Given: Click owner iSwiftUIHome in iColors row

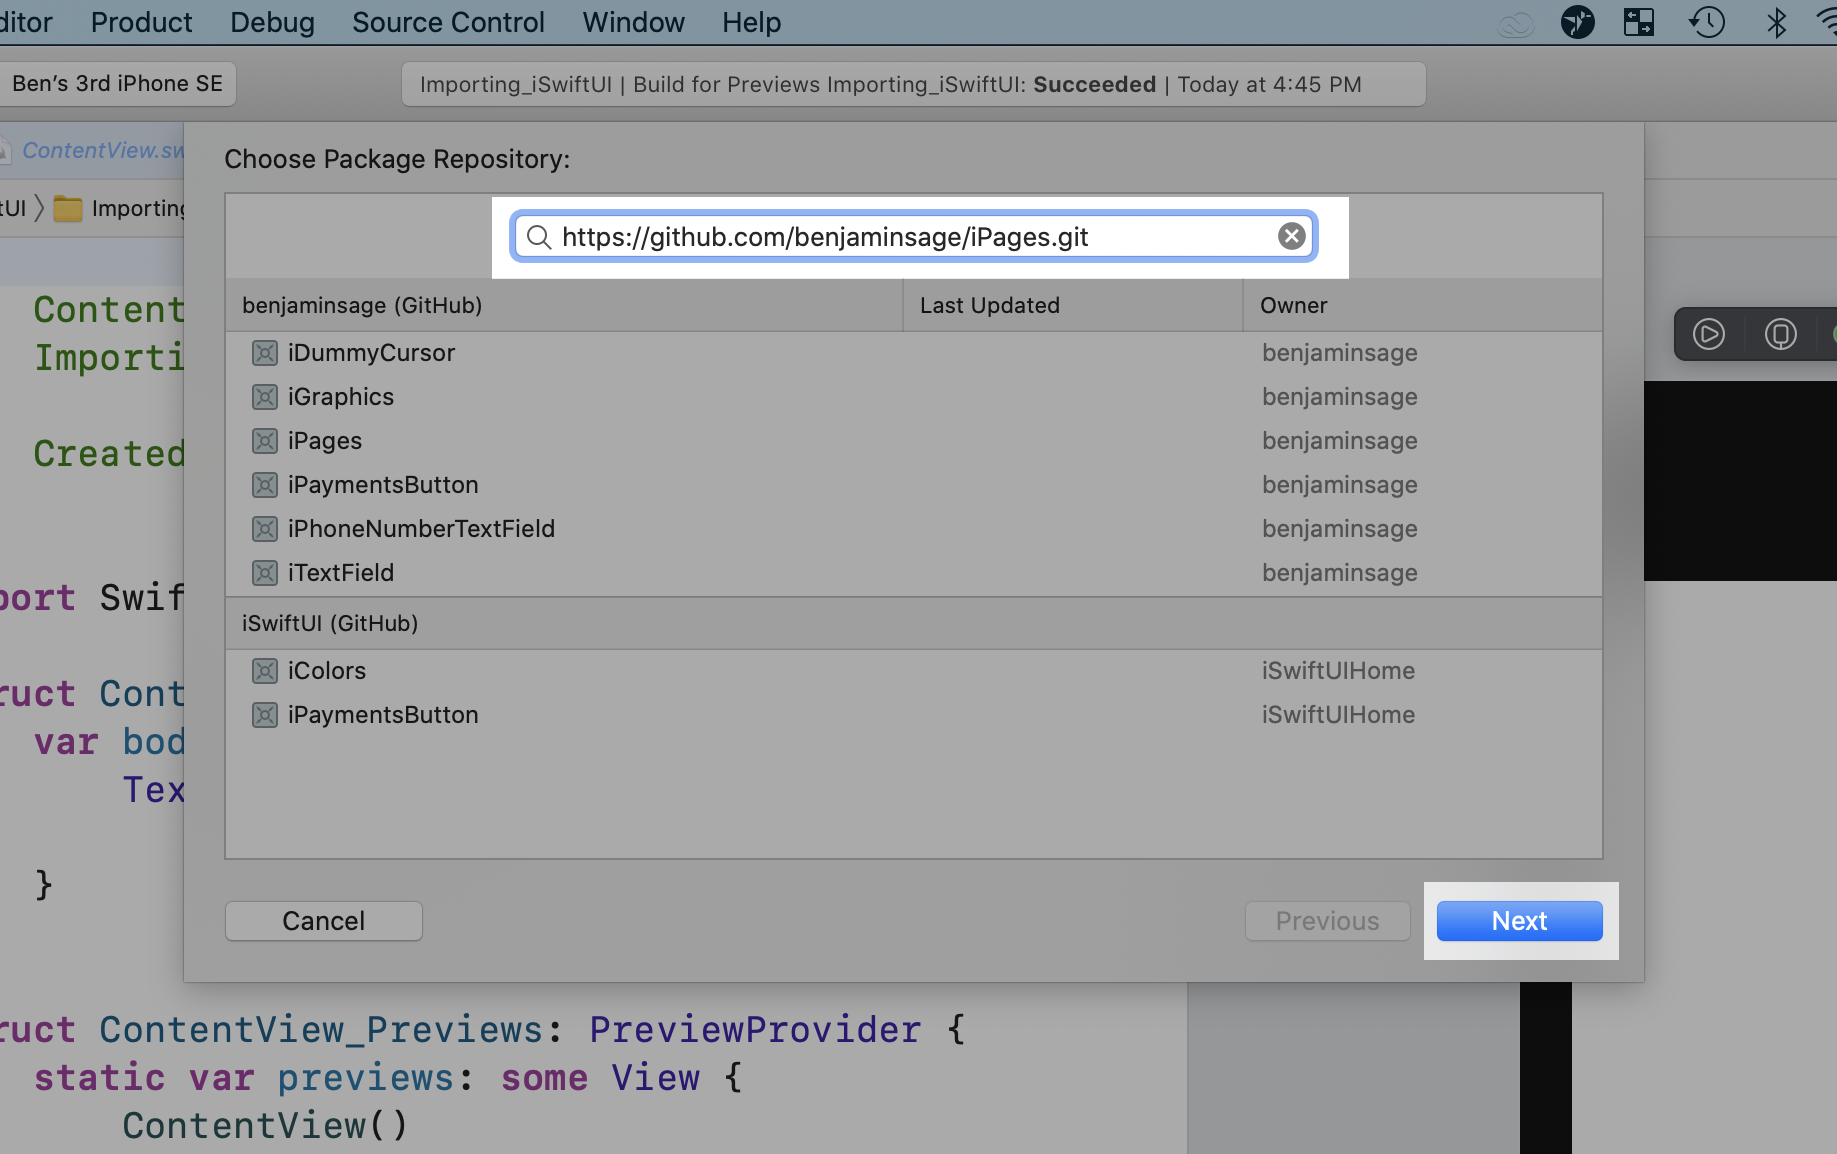Looking at the screenshot, I should pyautogui.click(x=1338, y=671).
